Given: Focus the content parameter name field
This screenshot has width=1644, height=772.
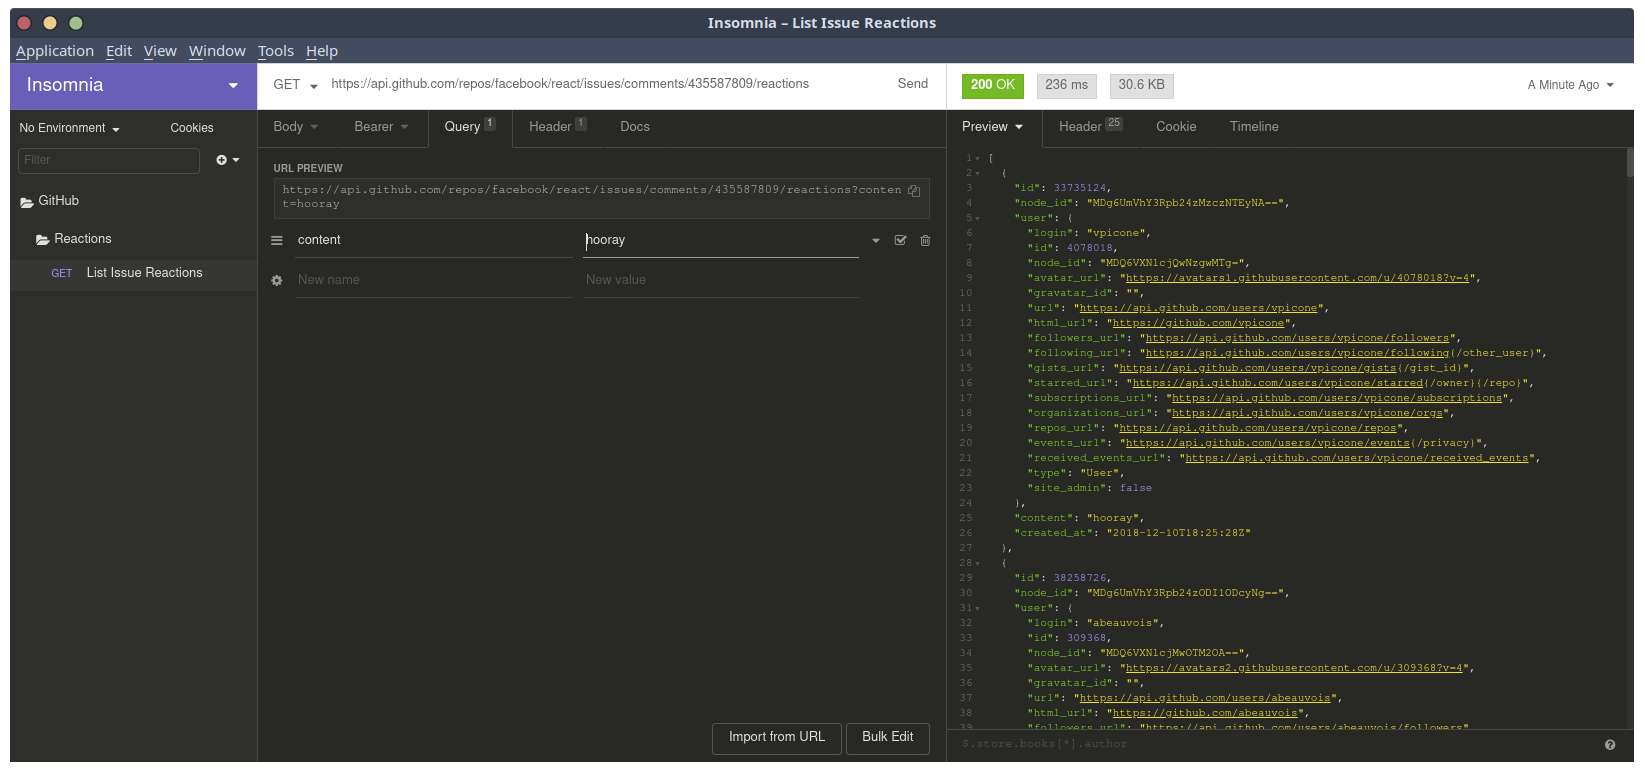Looking at the screenshot, I should [433, 240].
